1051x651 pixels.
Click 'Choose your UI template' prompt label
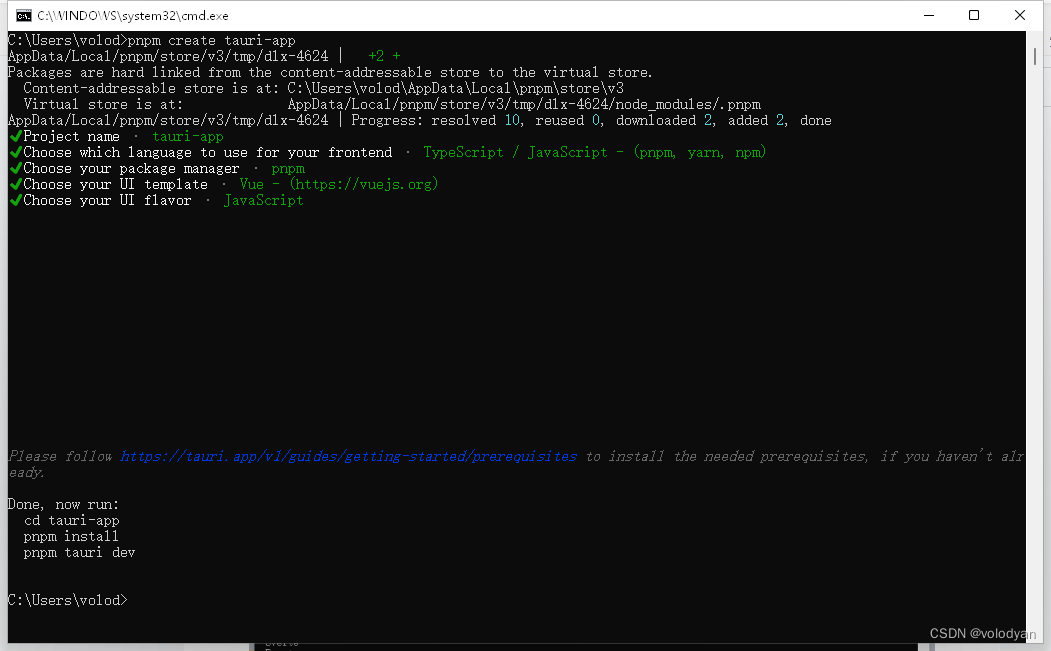(x=115, y=184)
